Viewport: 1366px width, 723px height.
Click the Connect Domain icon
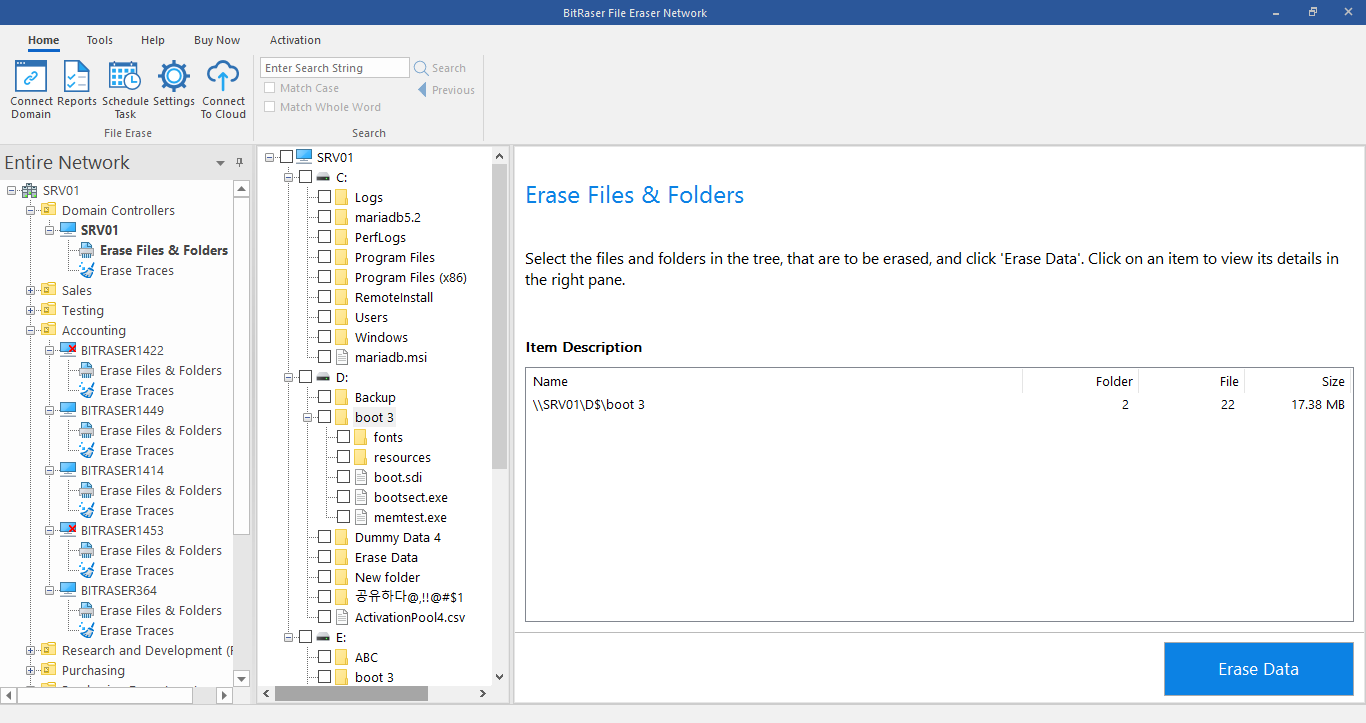[x=31, y=76]
